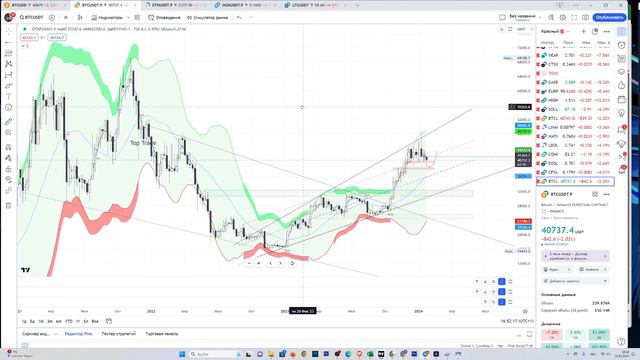Open the Alert button in top toolbar
This screenshot has width=640, height=360.
point(164,18)
